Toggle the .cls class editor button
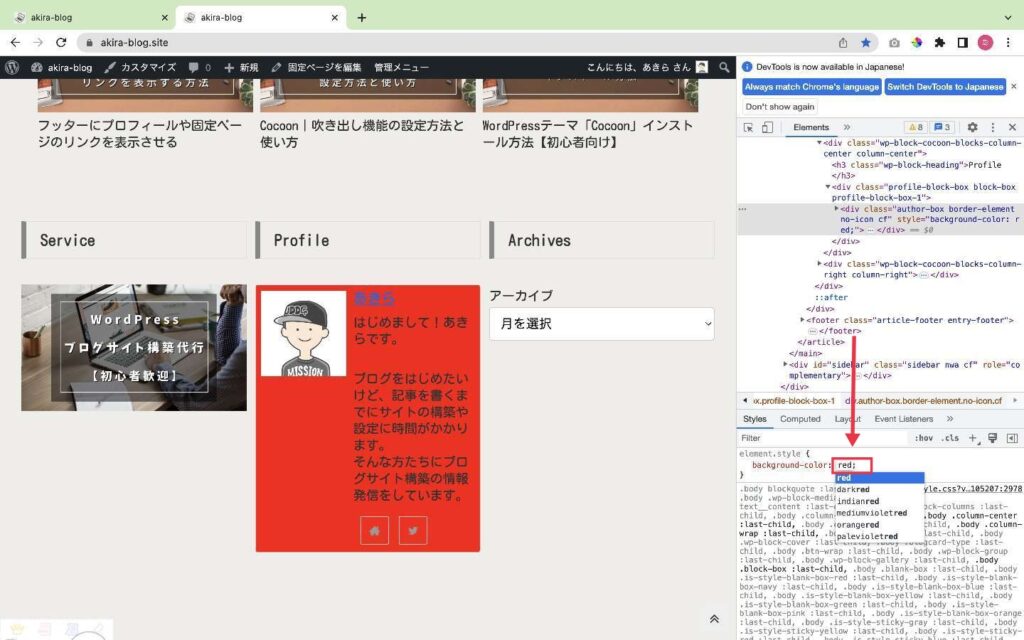 click(x=950, y=438)
